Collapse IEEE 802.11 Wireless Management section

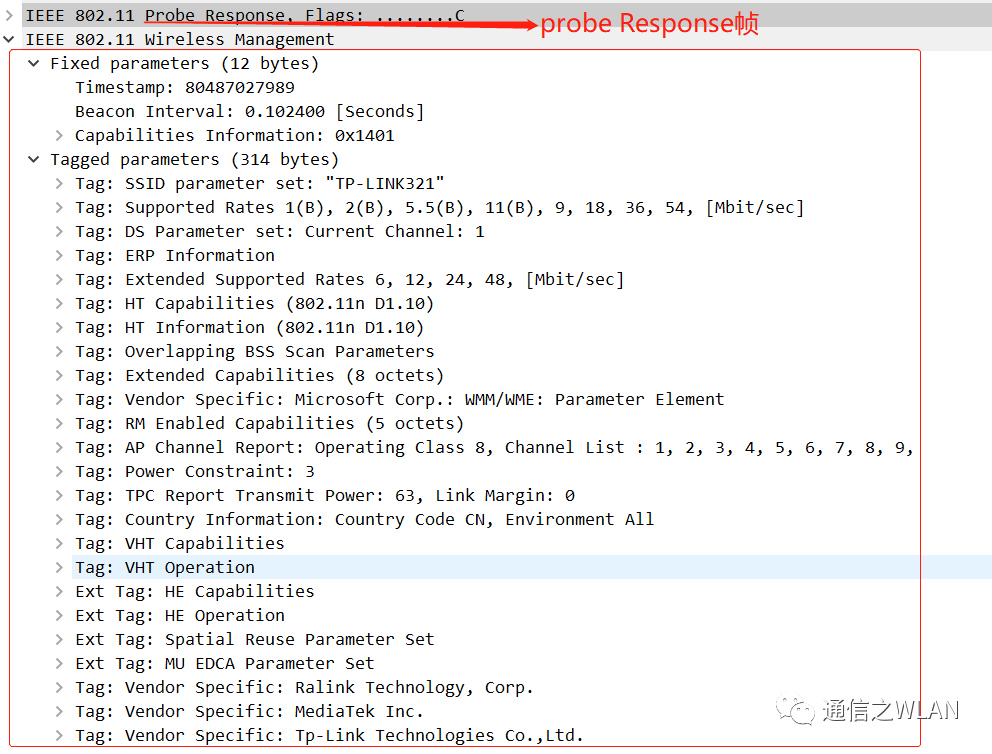[10, 39]
